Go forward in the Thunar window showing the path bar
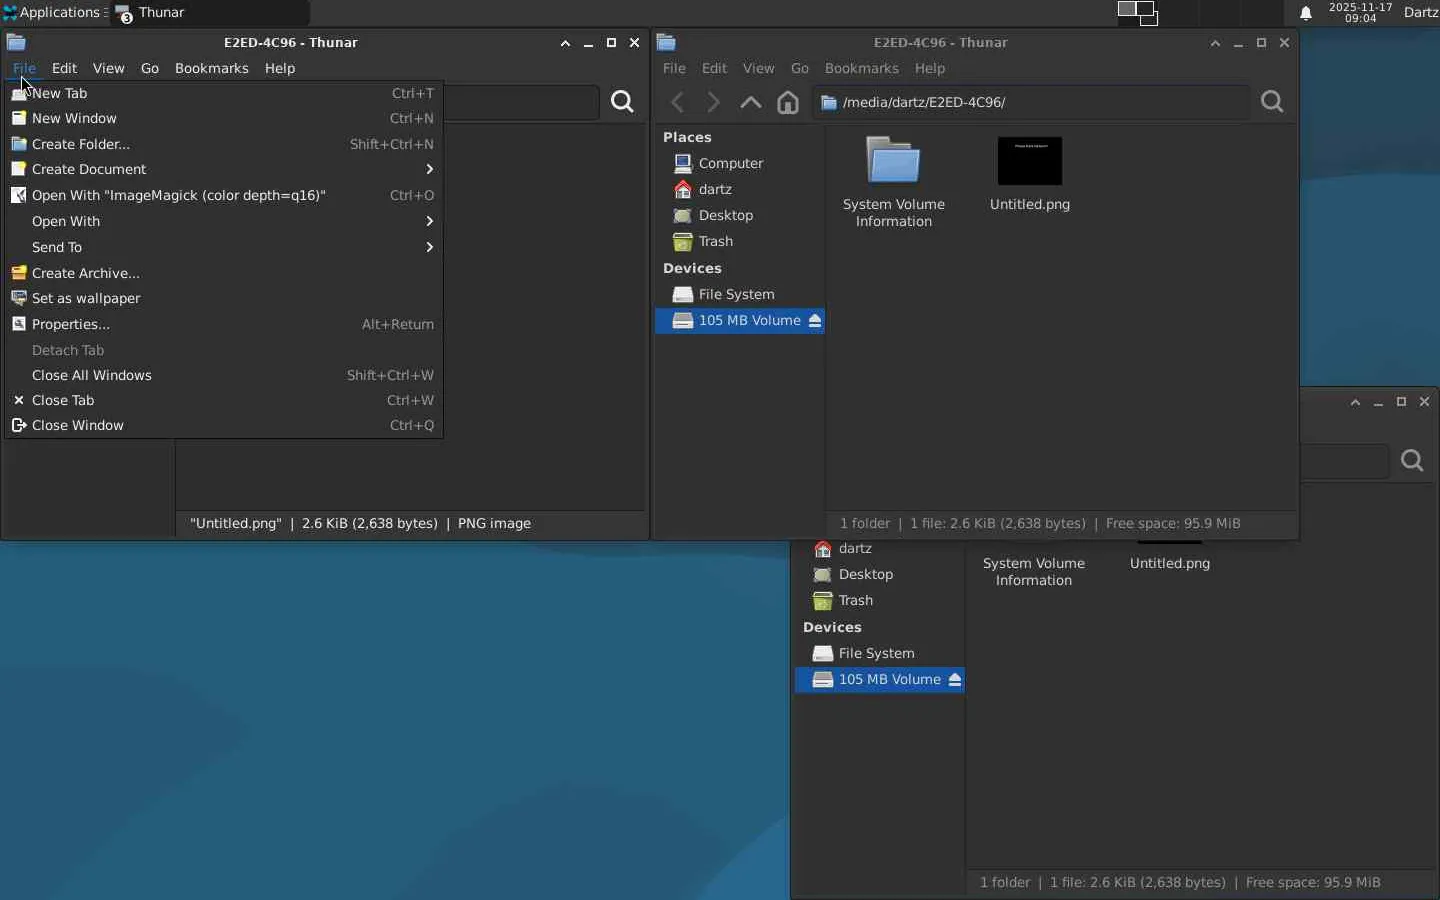Image resolution: width=1440 pixels, height=900 pixels. point(713,102)
